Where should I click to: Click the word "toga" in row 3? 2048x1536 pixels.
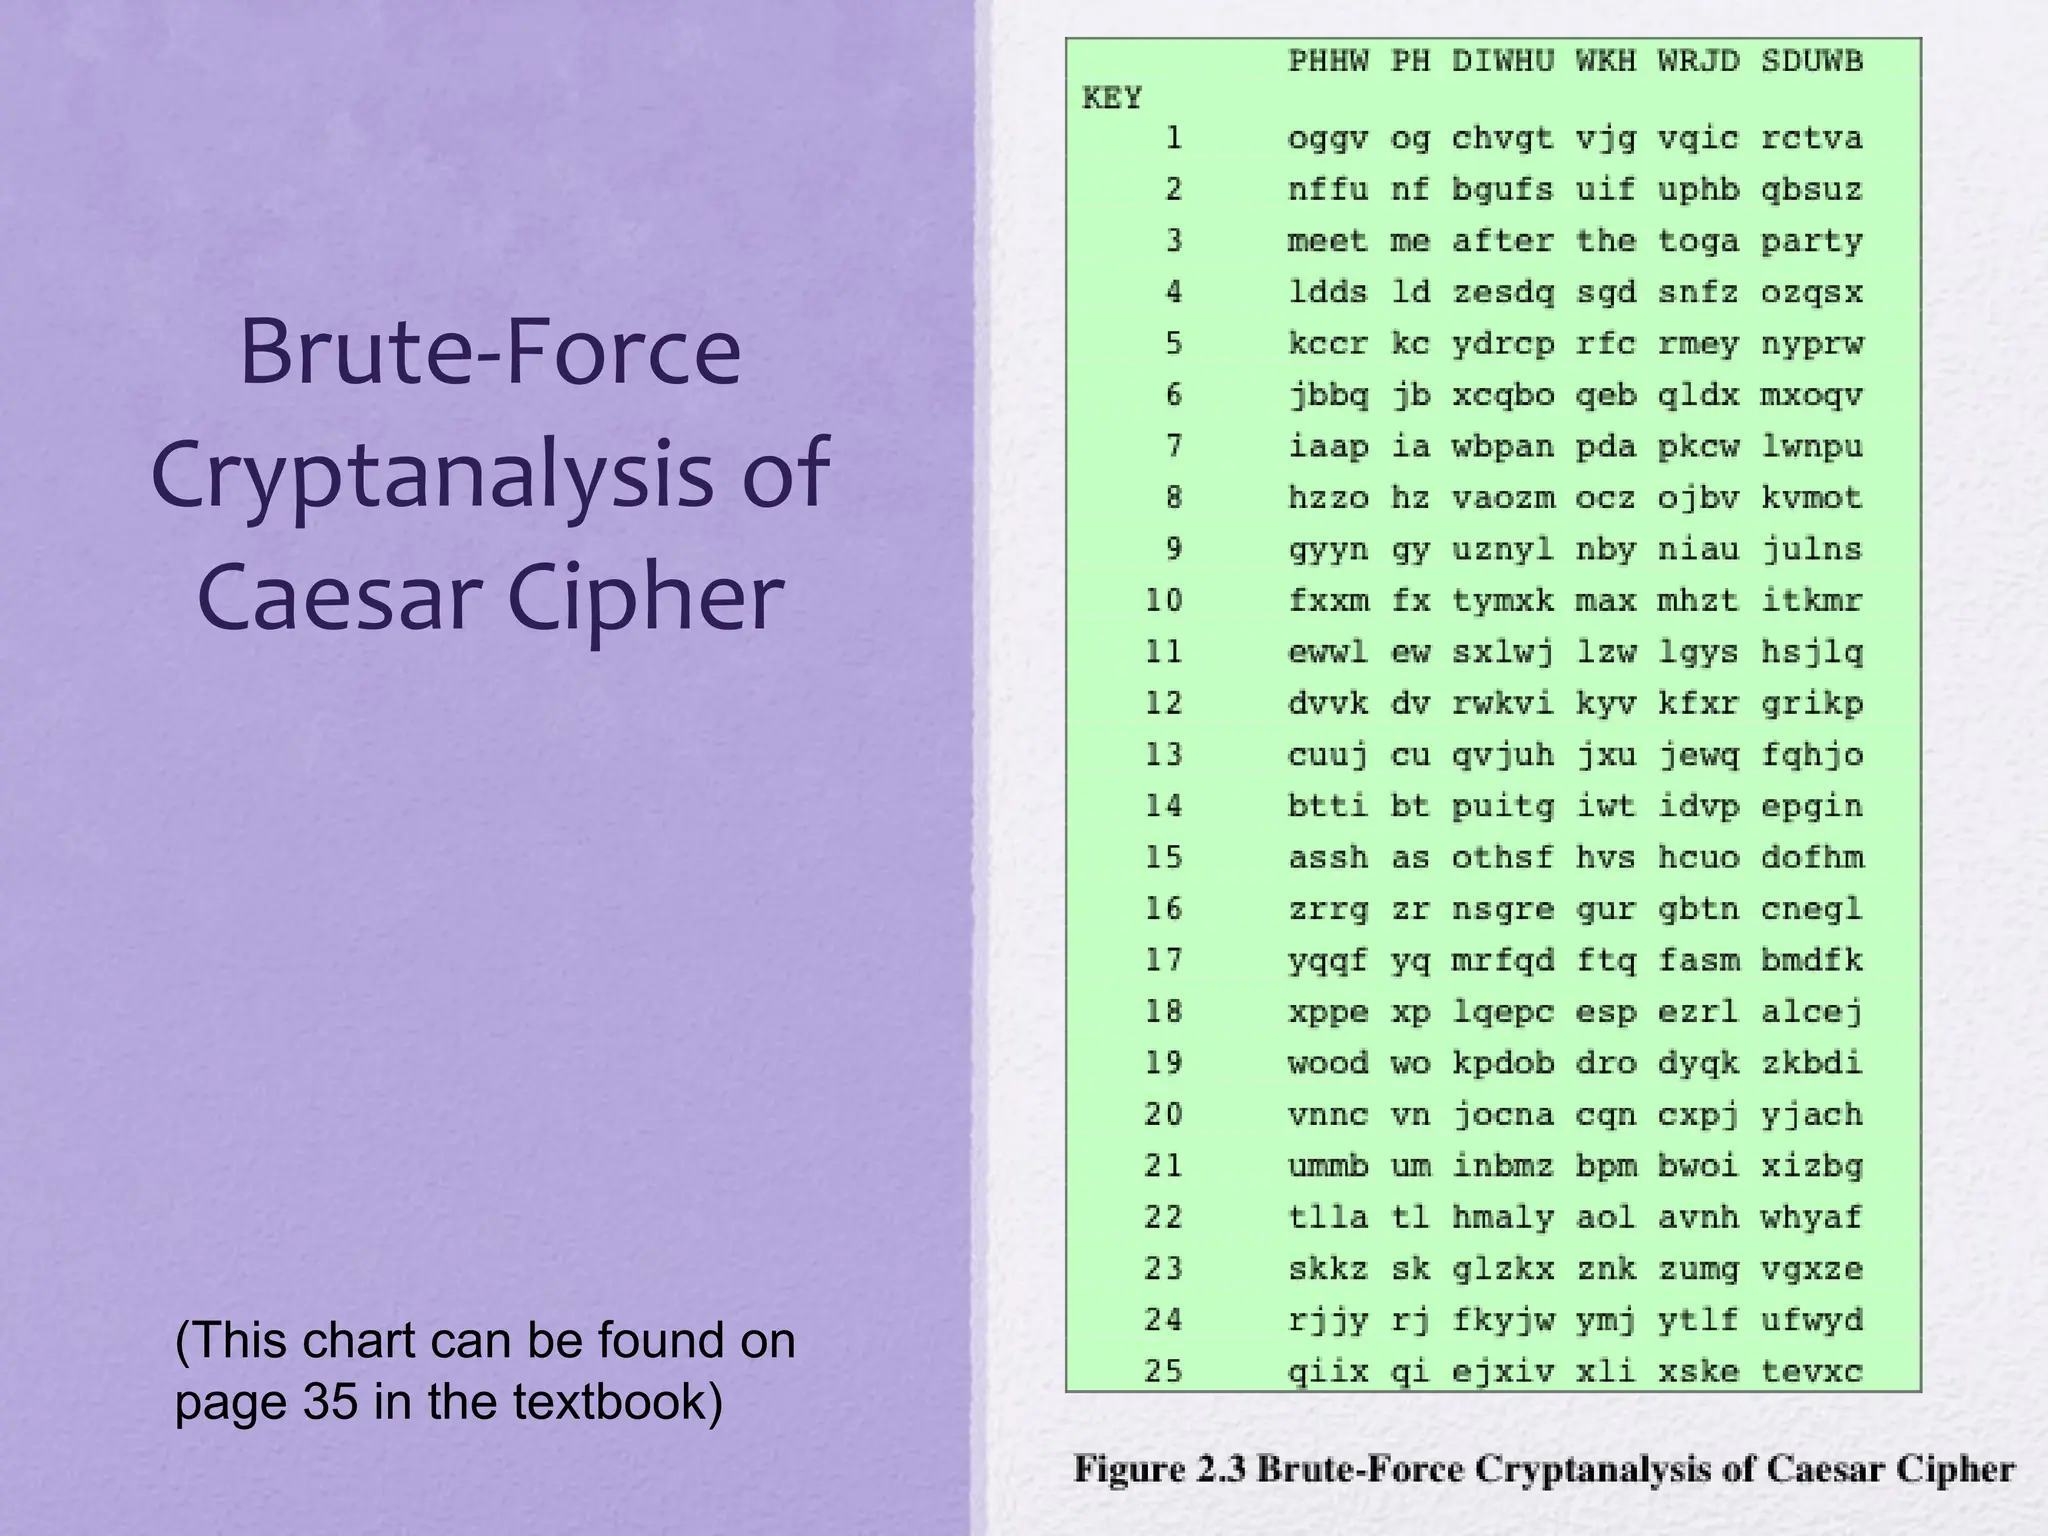coord(1699,242)
